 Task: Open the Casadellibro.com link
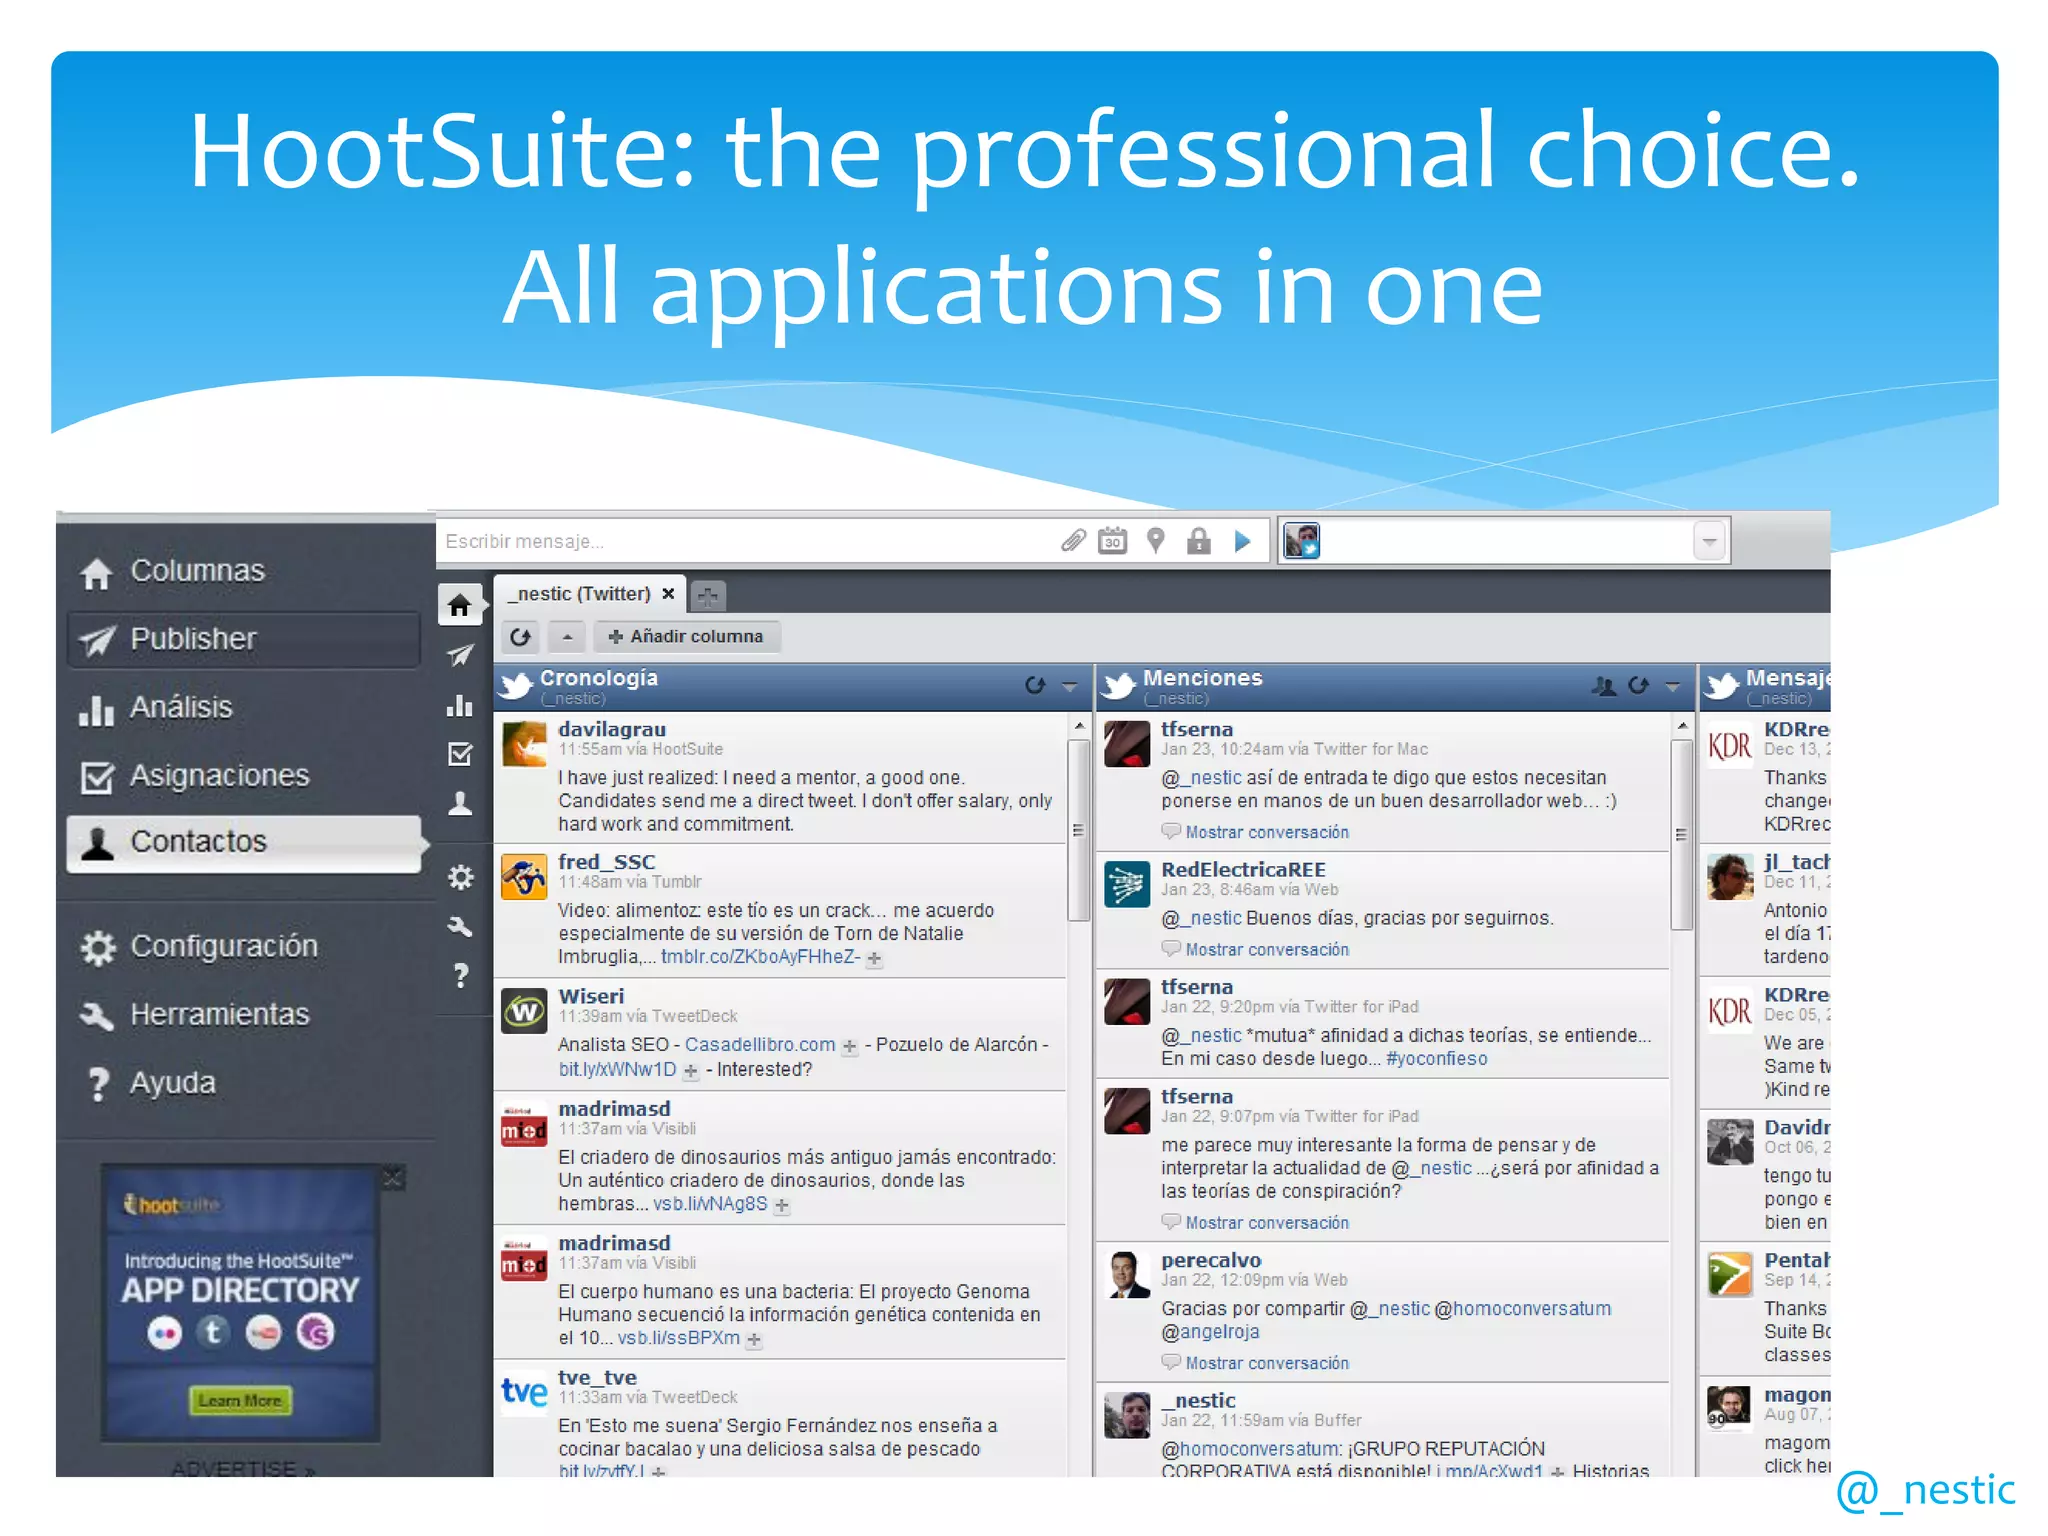[760, 1045]
